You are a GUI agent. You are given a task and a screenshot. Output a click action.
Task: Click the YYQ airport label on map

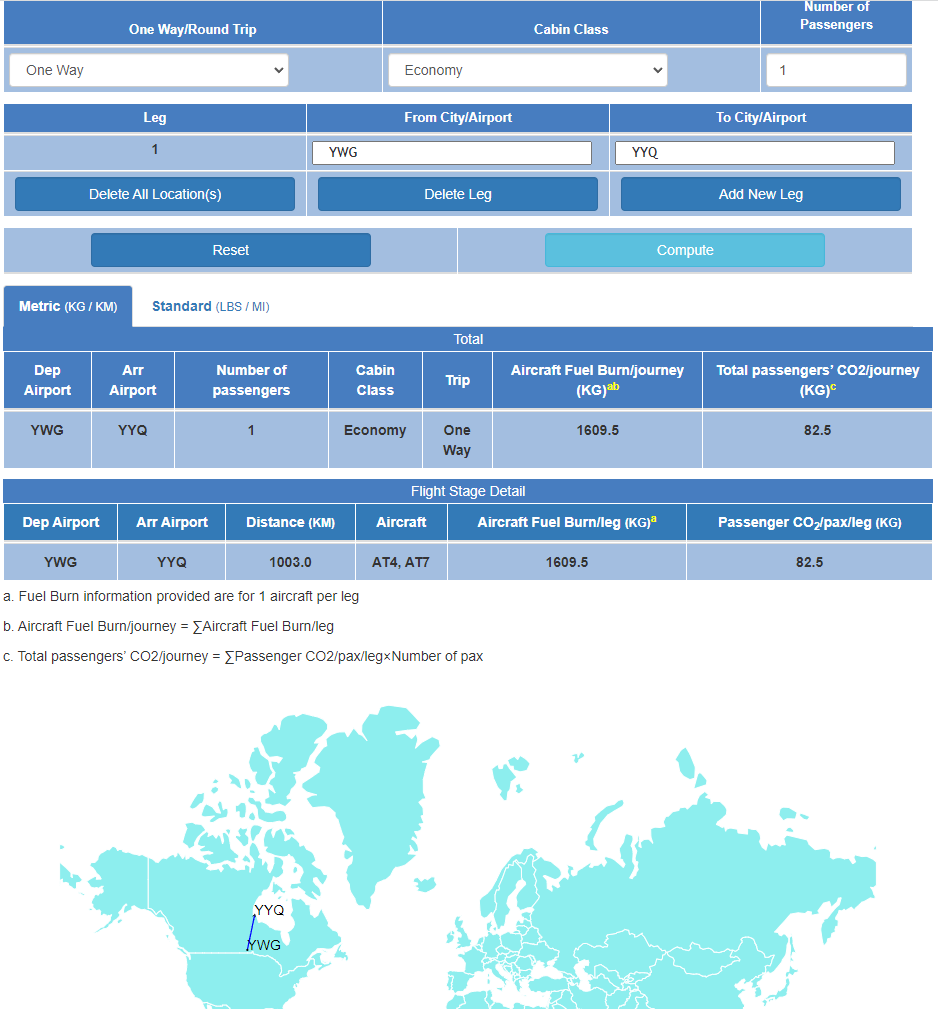point(270,910)
